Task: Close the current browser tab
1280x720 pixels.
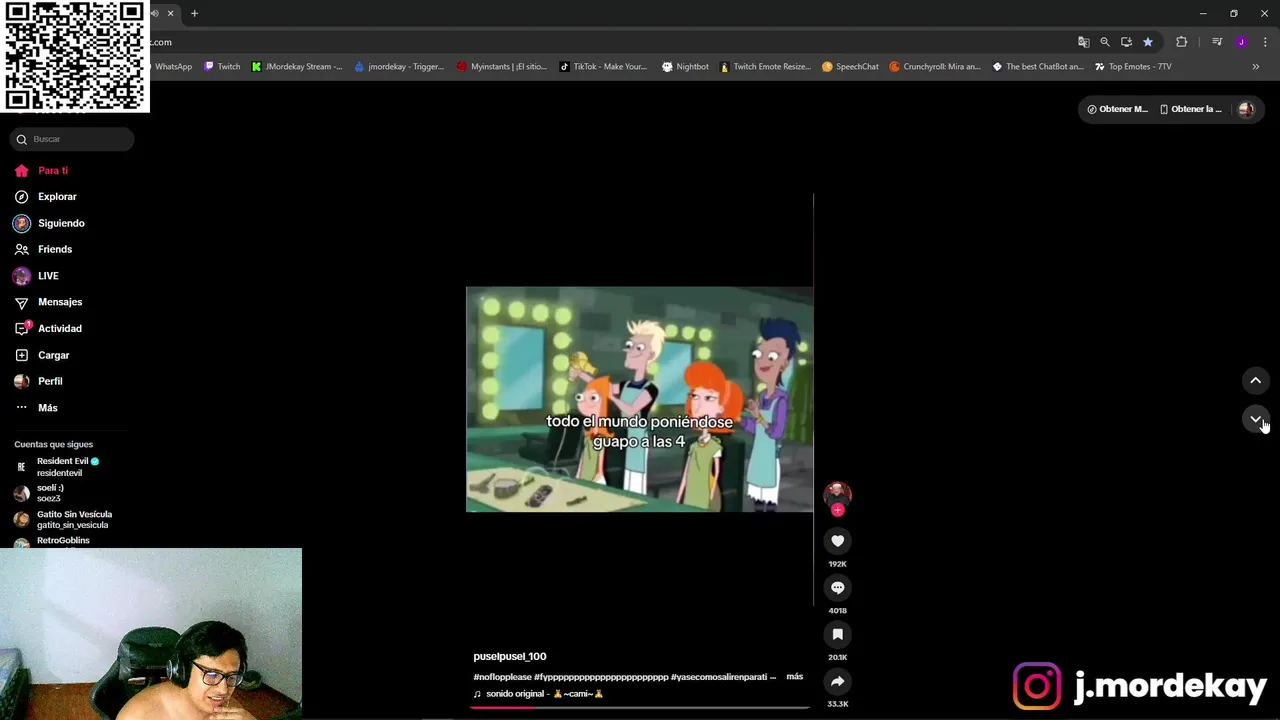Action: [x=170, y=14]
